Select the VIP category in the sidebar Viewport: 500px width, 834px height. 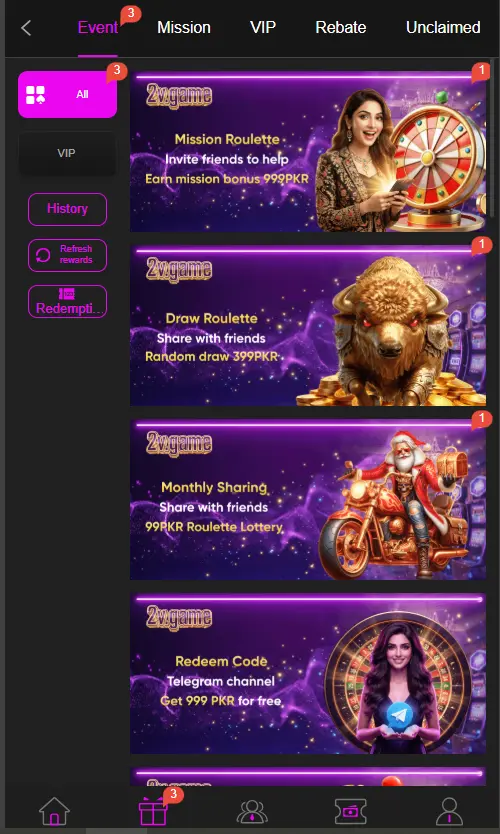67,153
